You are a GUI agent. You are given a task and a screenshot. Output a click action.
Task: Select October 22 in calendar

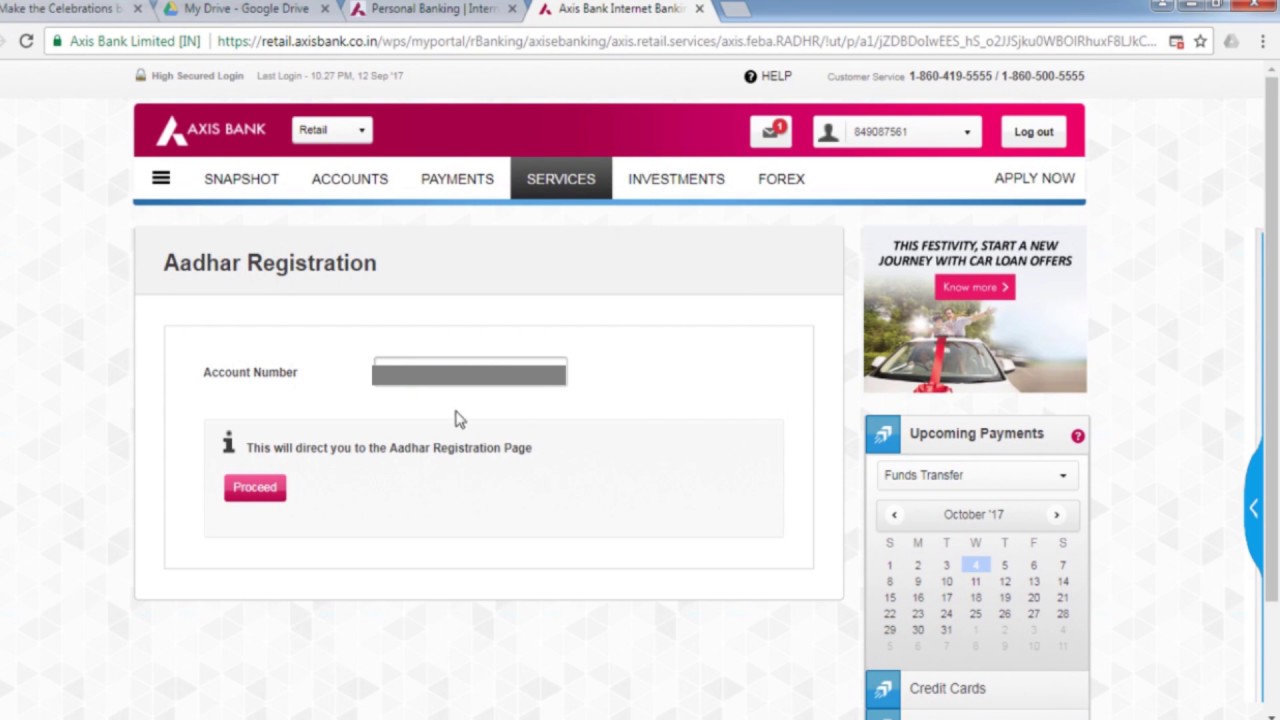(x=889, y=614)
